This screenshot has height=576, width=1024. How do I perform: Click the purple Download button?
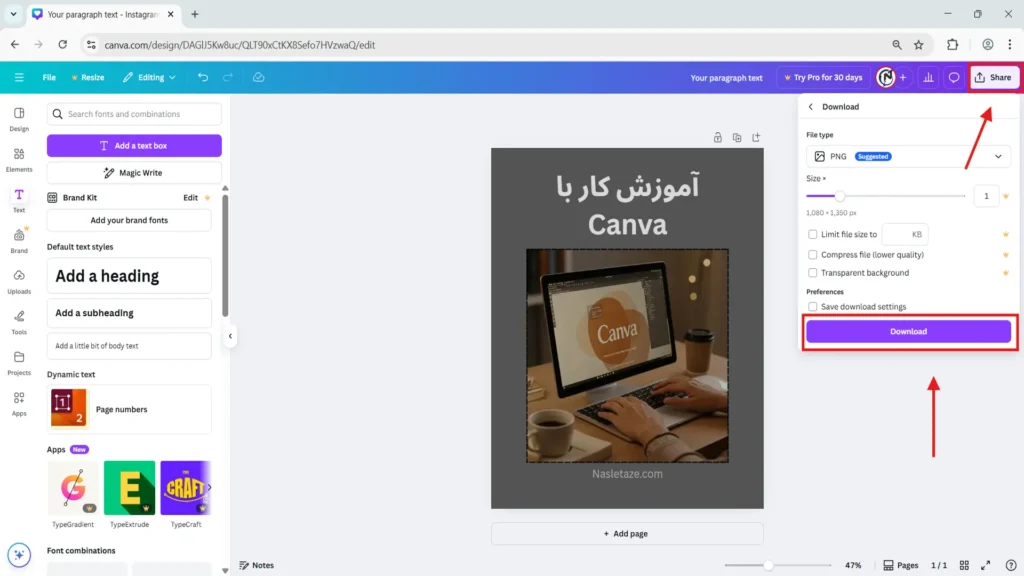tap(908, 331)
